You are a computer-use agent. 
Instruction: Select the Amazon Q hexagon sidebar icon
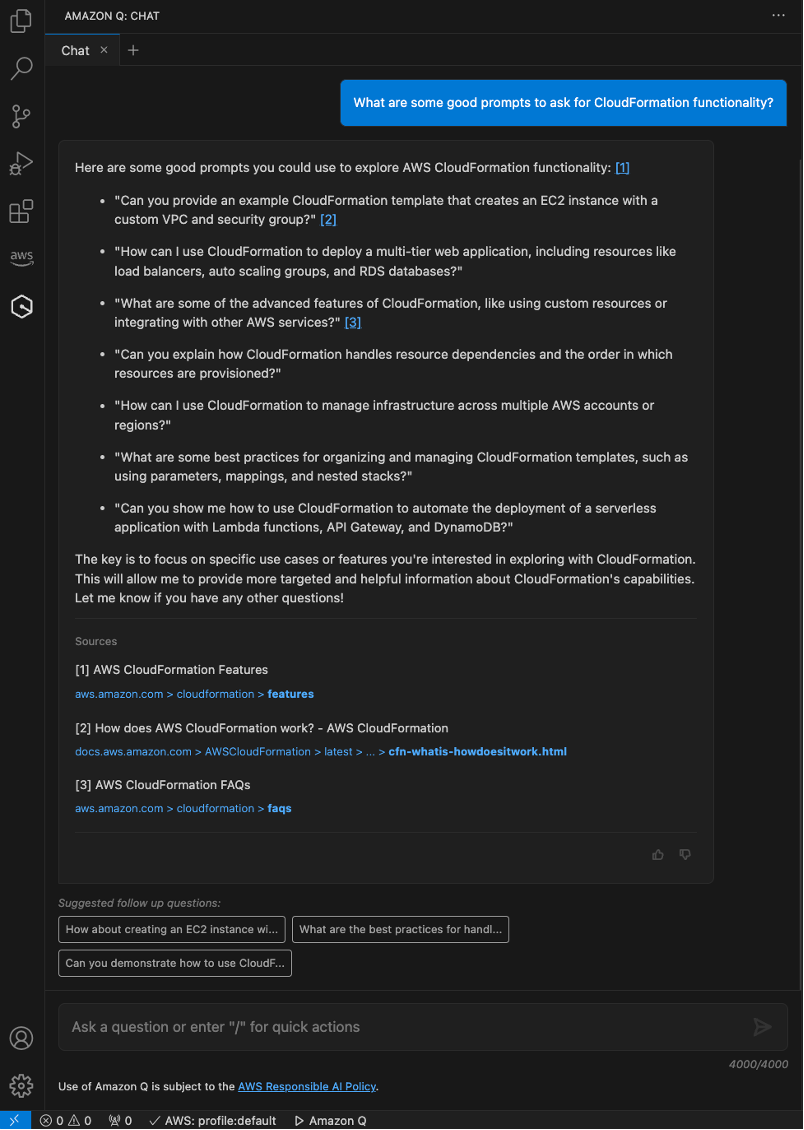click(21, 306)
